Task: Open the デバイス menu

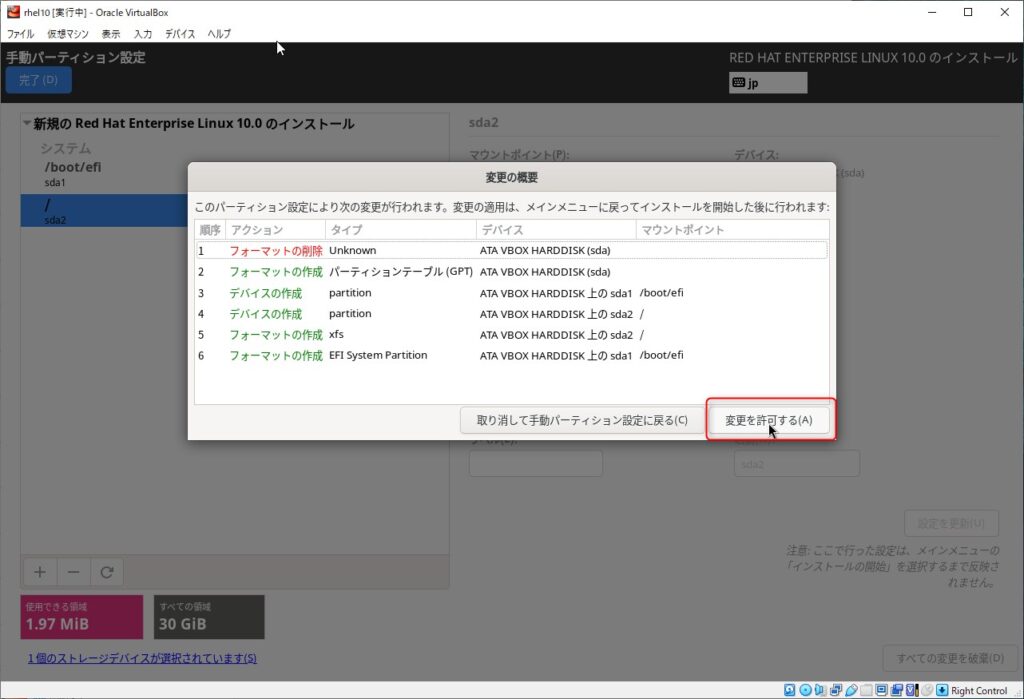Action: point(180,34)
